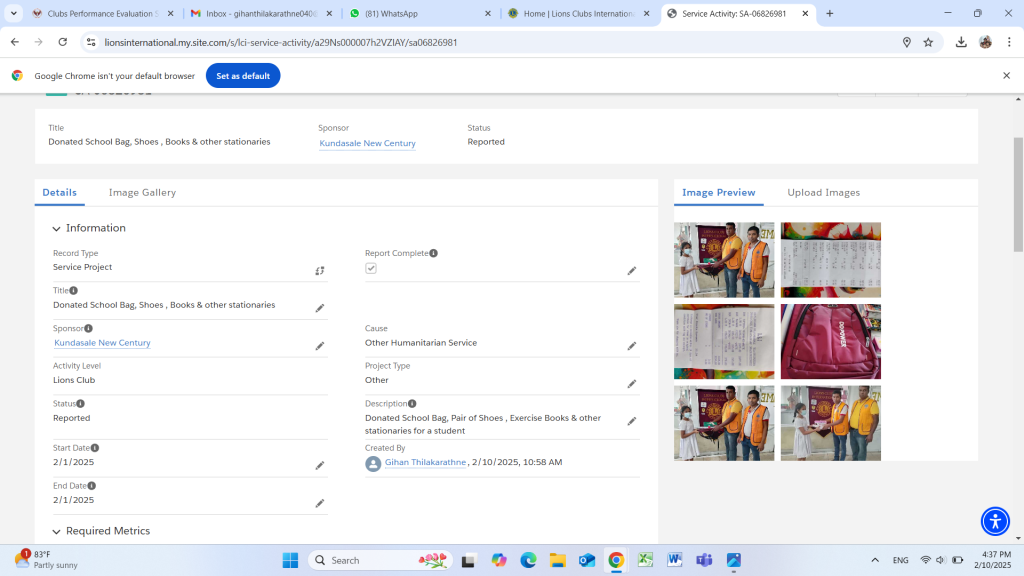Open Gihan Thilakarathne profile link
1024x576 pixels.
click(425, 462)
